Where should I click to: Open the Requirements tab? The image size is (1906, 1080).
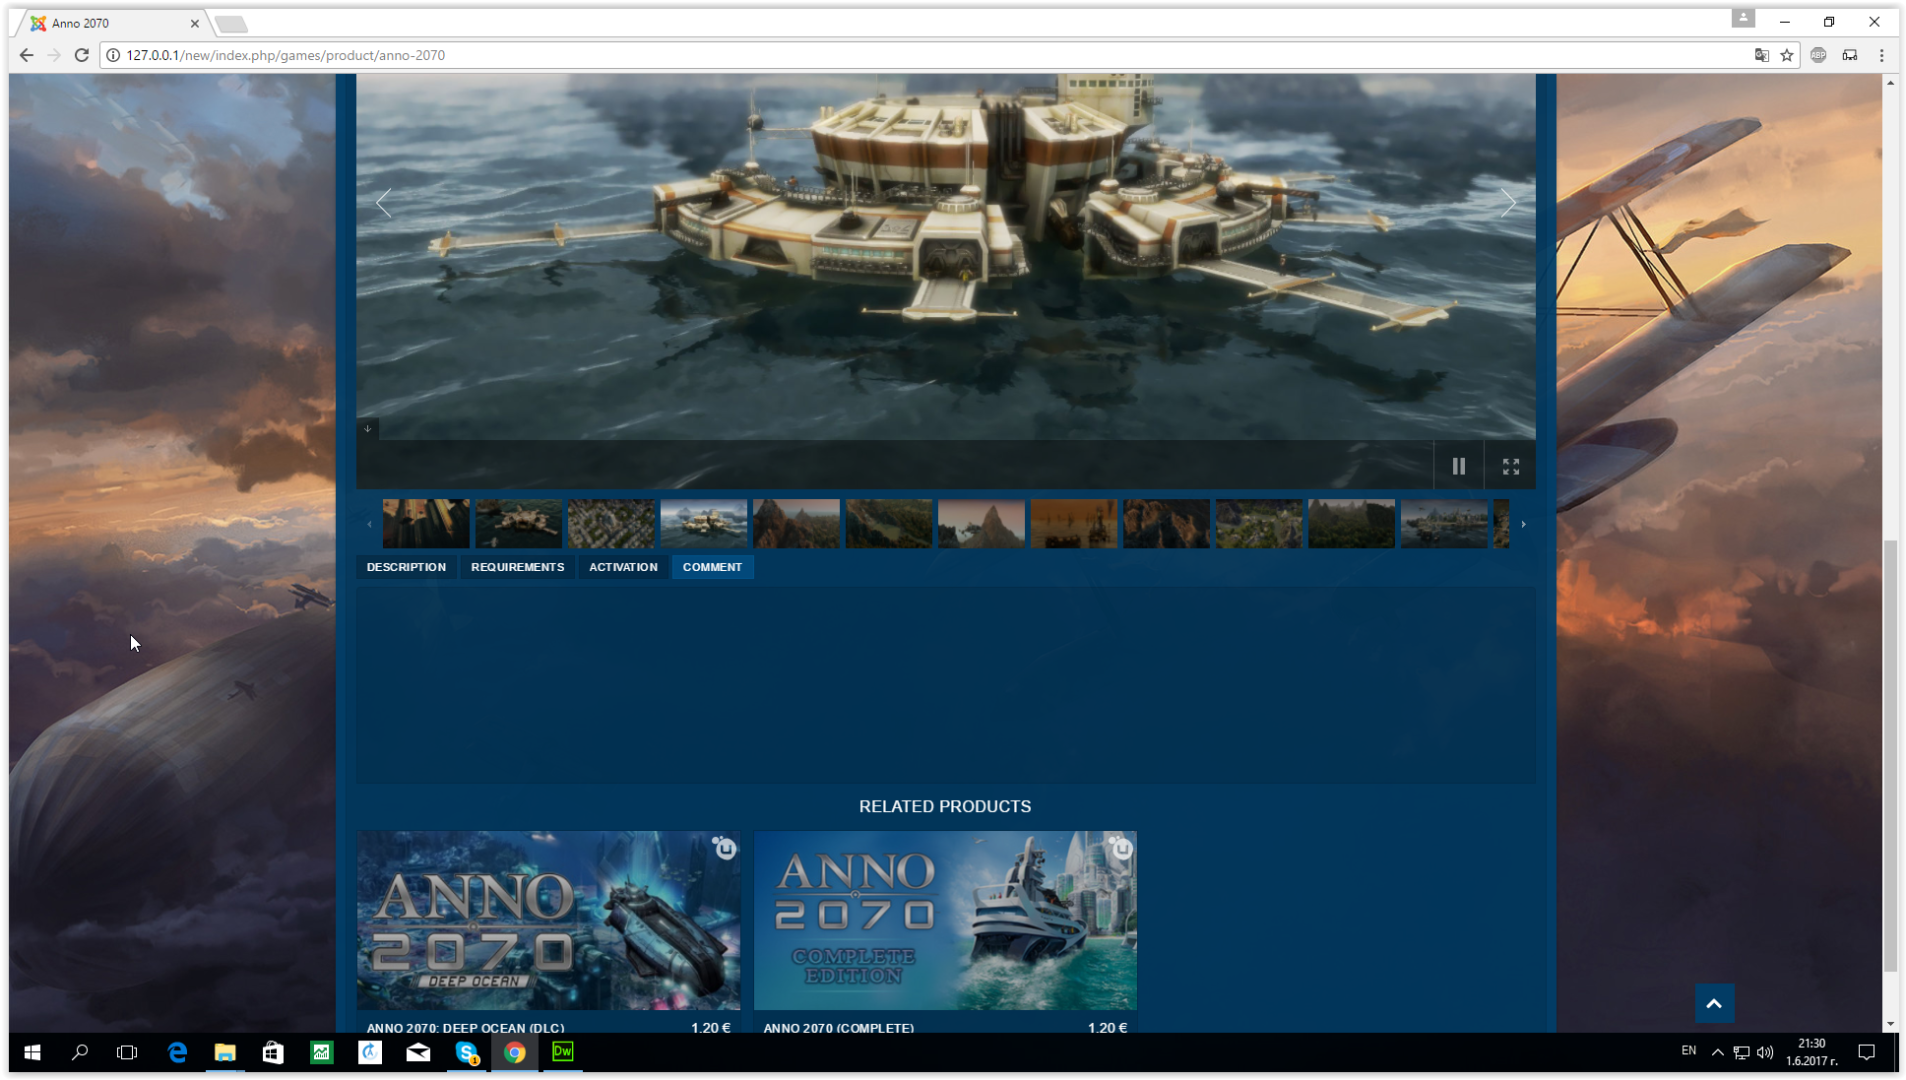517,567
